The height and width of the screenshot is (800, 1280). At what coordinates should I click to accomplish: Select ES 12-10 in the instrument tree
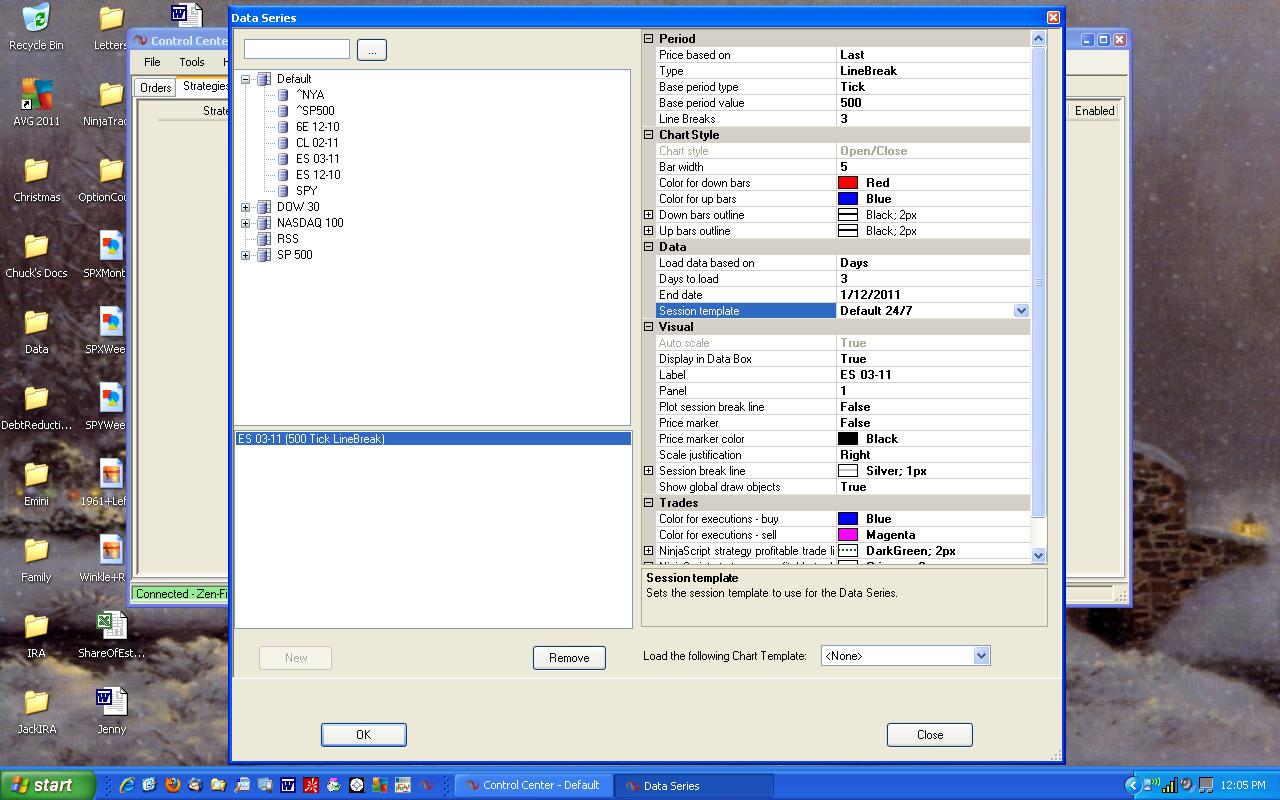317,175
